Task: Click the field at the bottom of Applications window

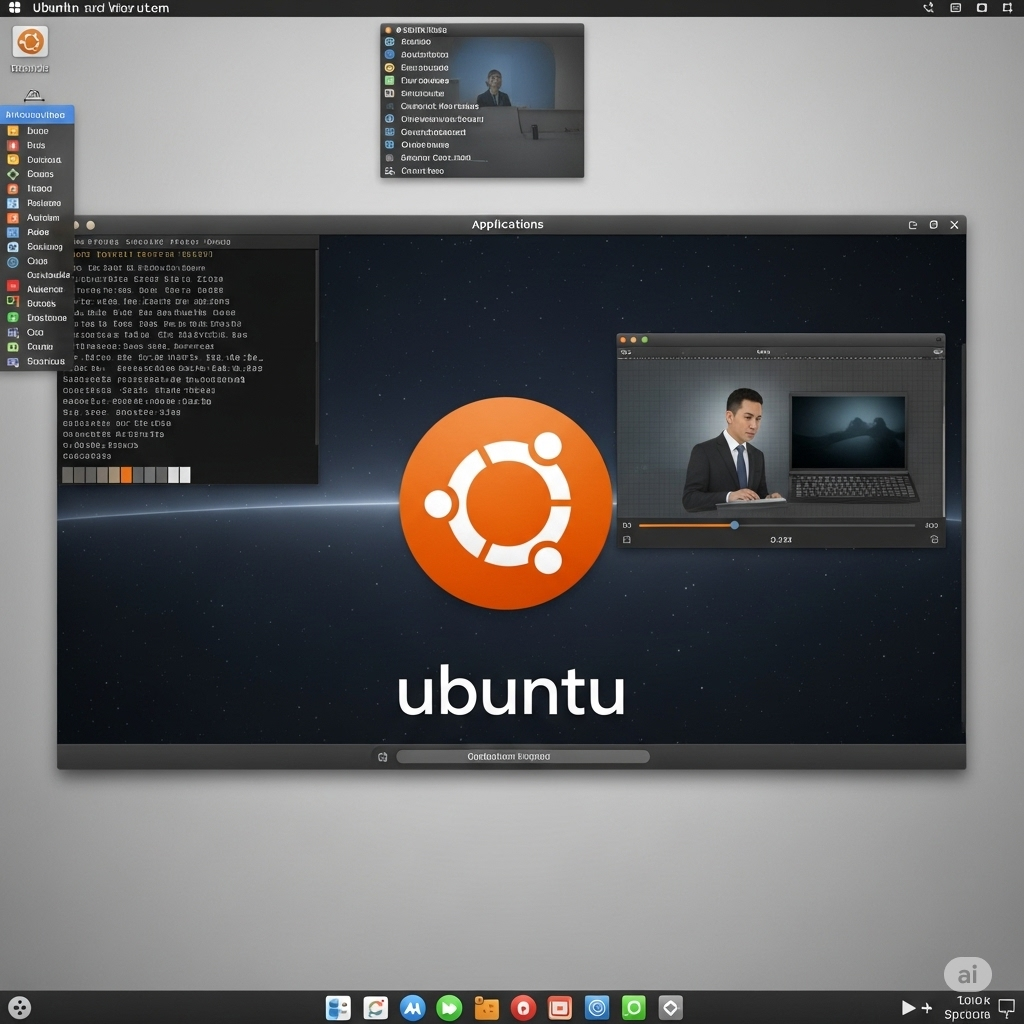Action: point(522,756)
